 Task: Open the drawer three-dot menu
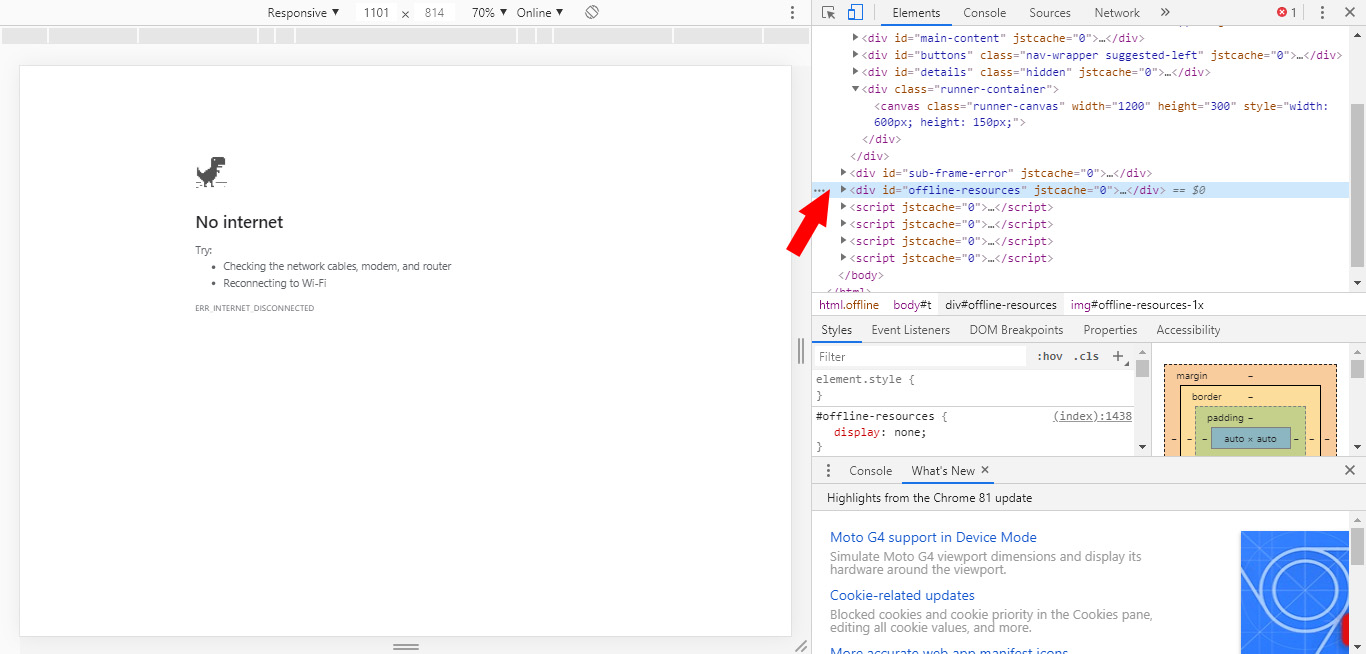(828, 471)
